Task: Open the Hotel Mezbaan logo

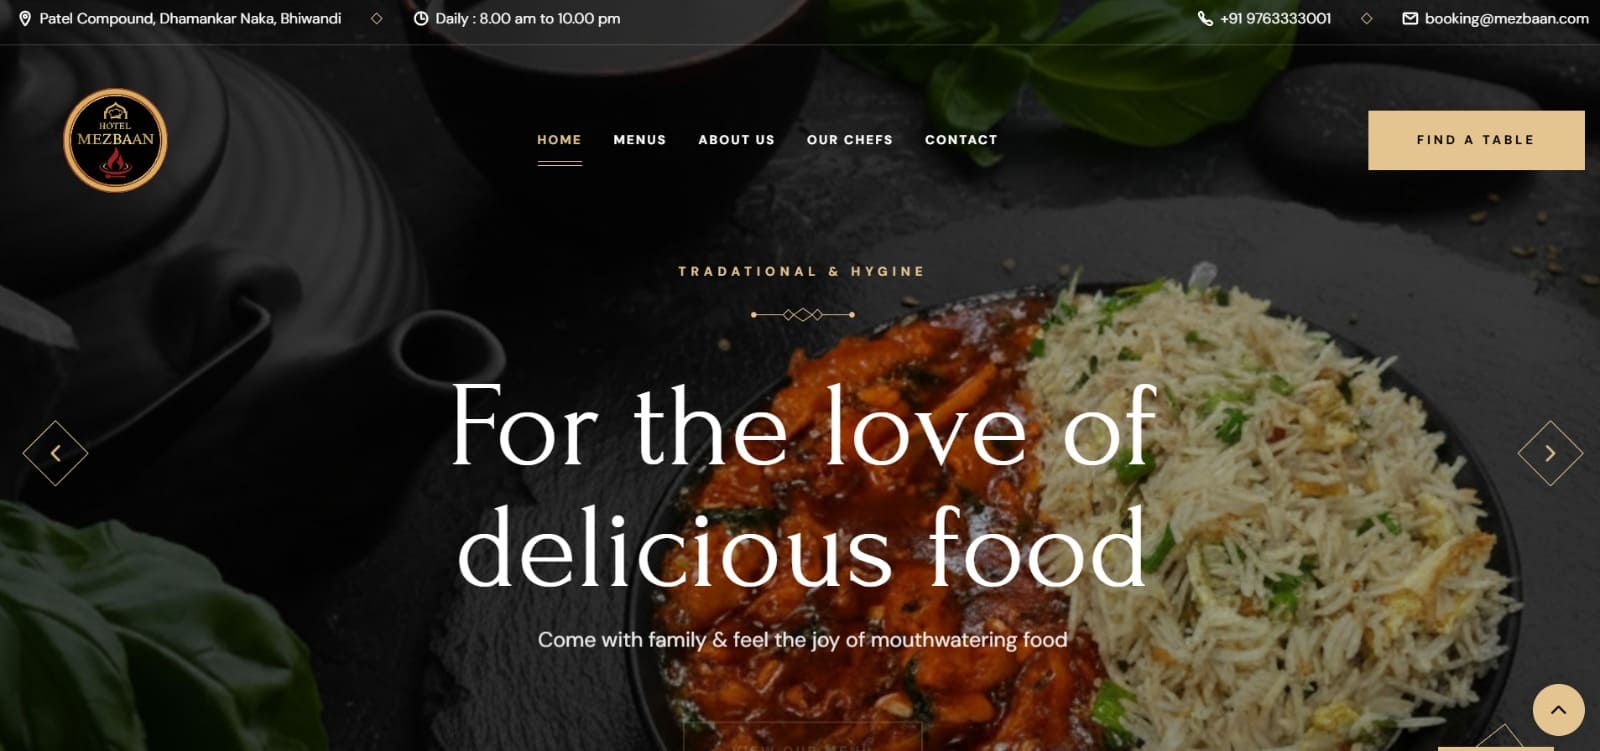Action: 115,140
